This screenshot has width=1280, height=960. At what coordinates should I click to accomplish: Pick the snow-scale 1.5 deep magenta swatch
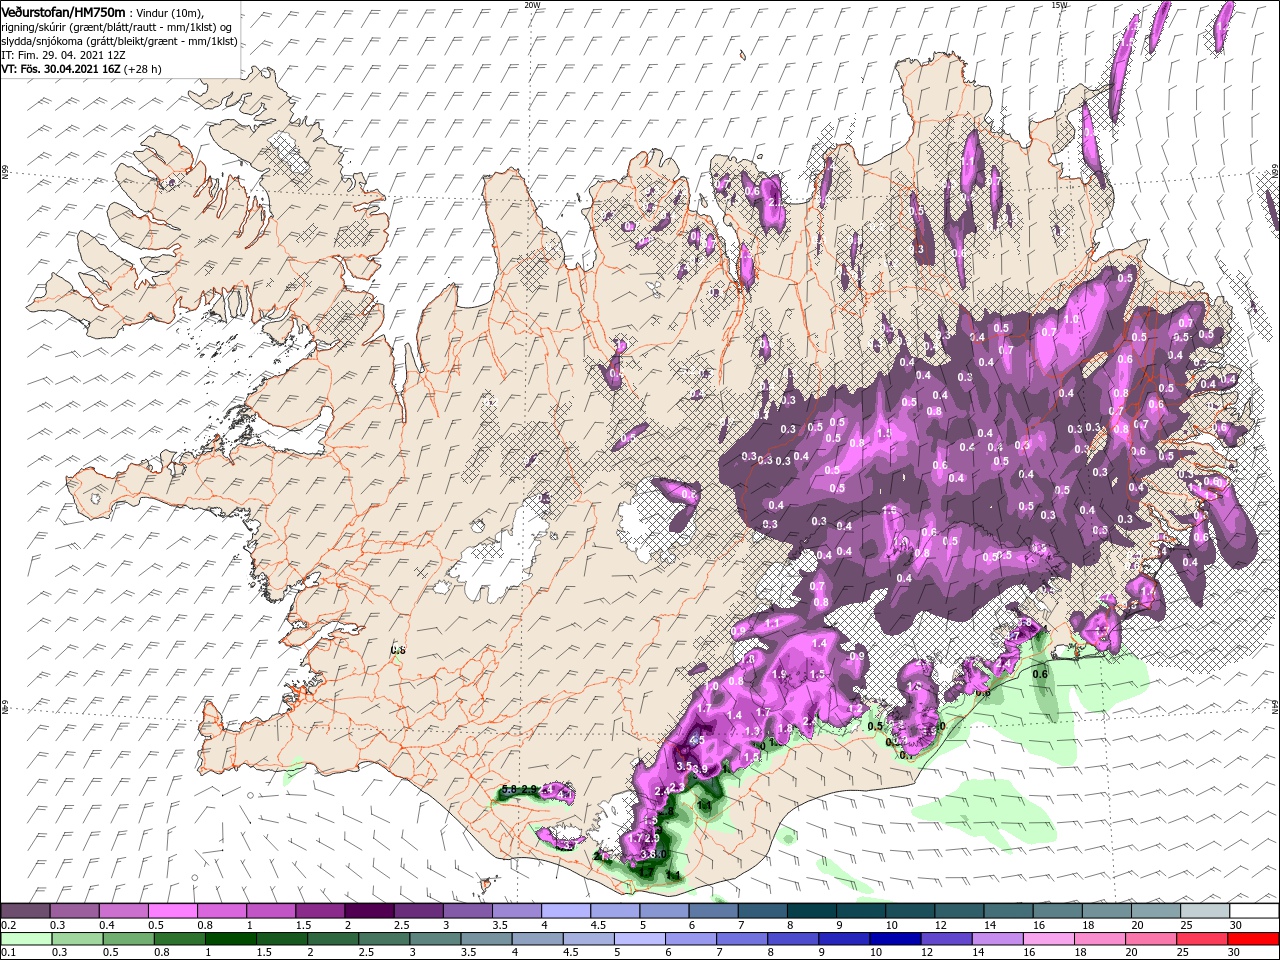(320, 911)
